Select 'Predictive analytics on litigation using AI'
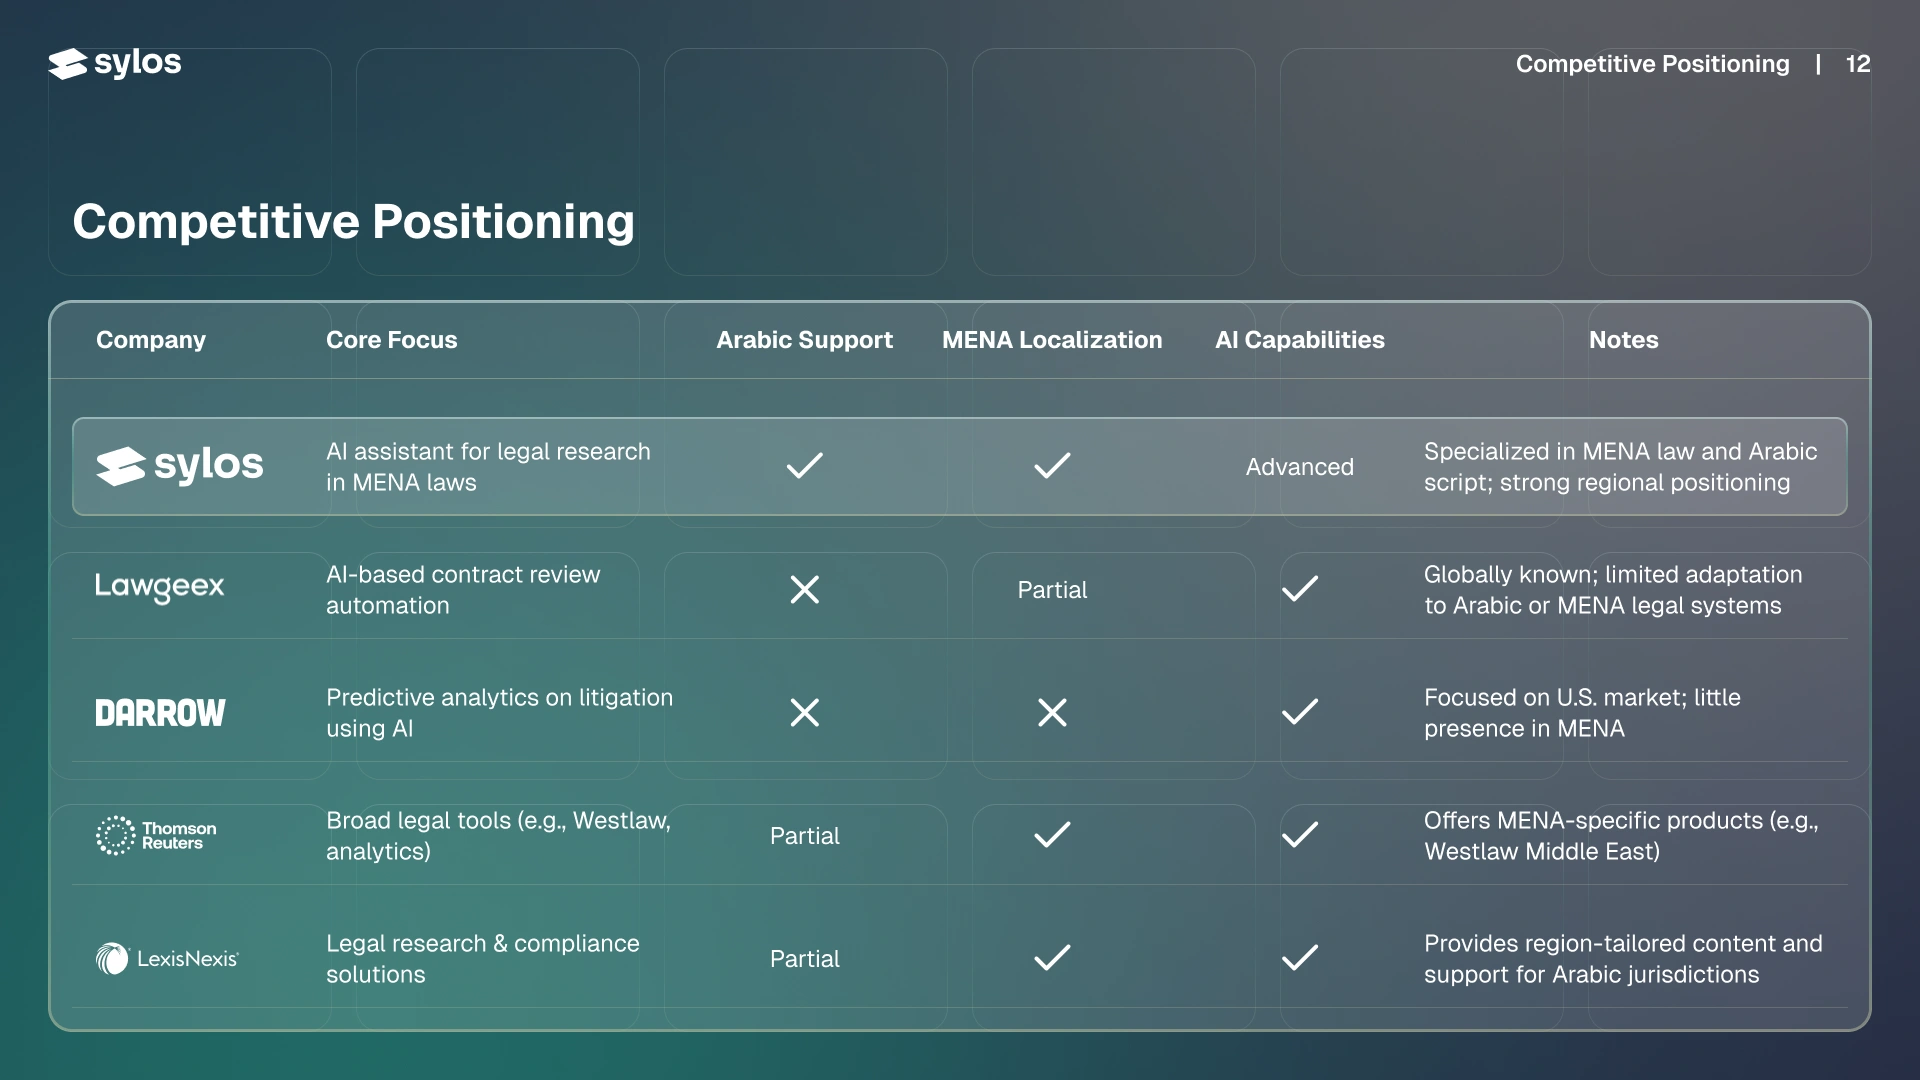Image resolution: width=1920 pixels, height=1080 pixels. click(x=499, y=713)
